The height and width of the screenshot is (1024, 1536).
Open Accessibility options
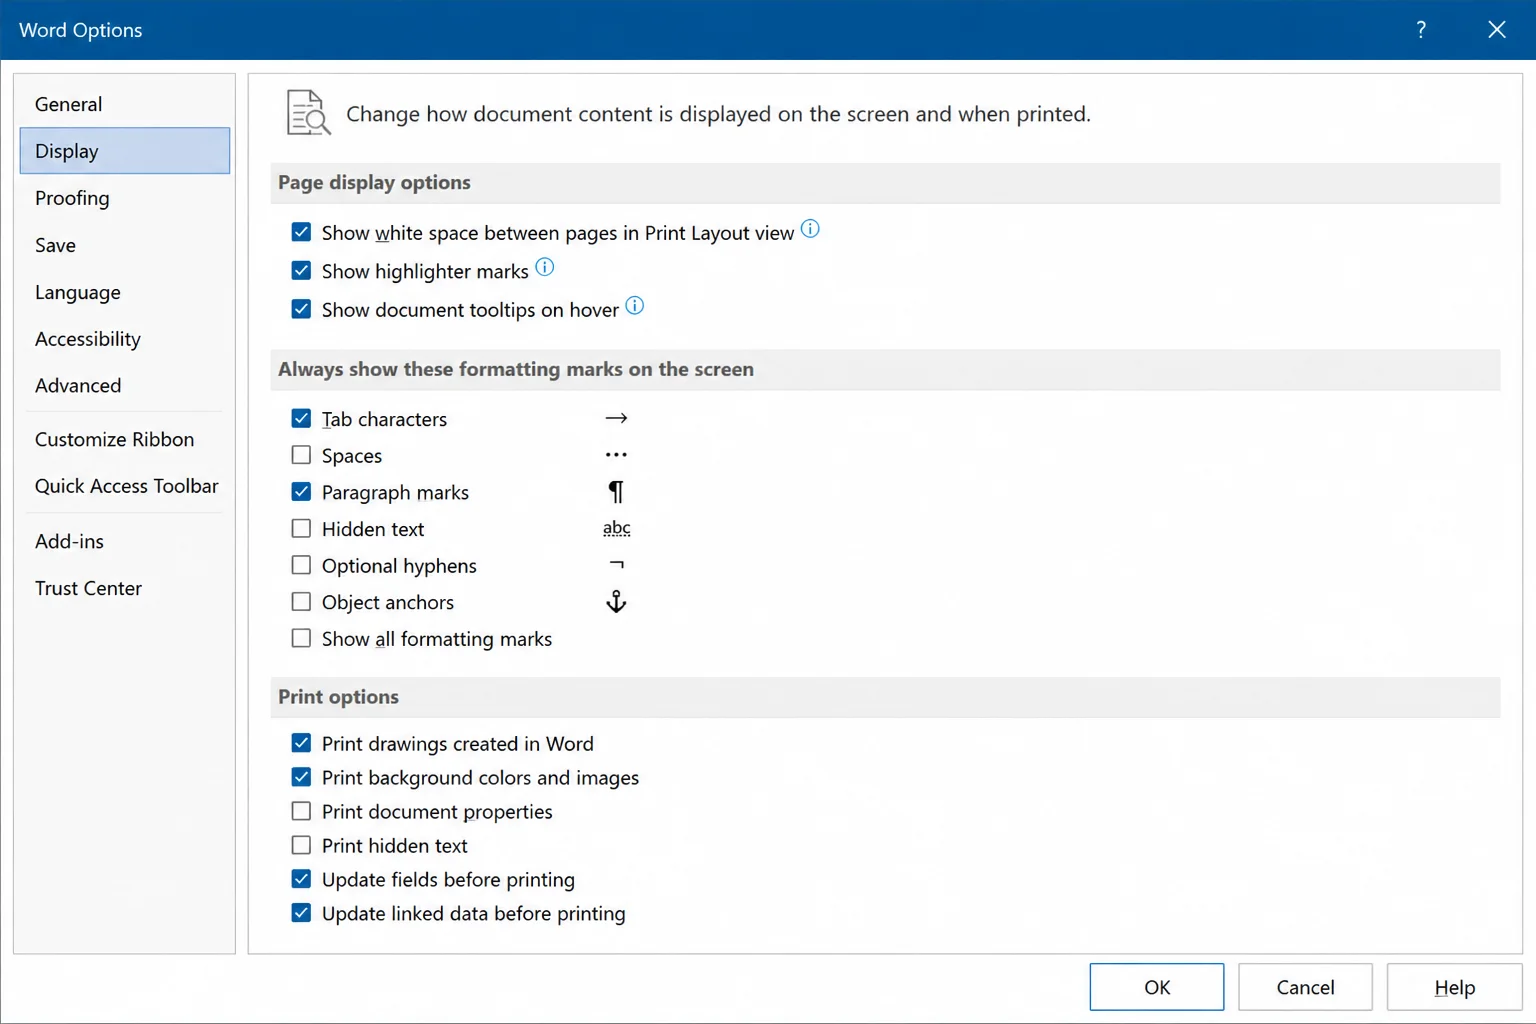(x=125, y=339)
